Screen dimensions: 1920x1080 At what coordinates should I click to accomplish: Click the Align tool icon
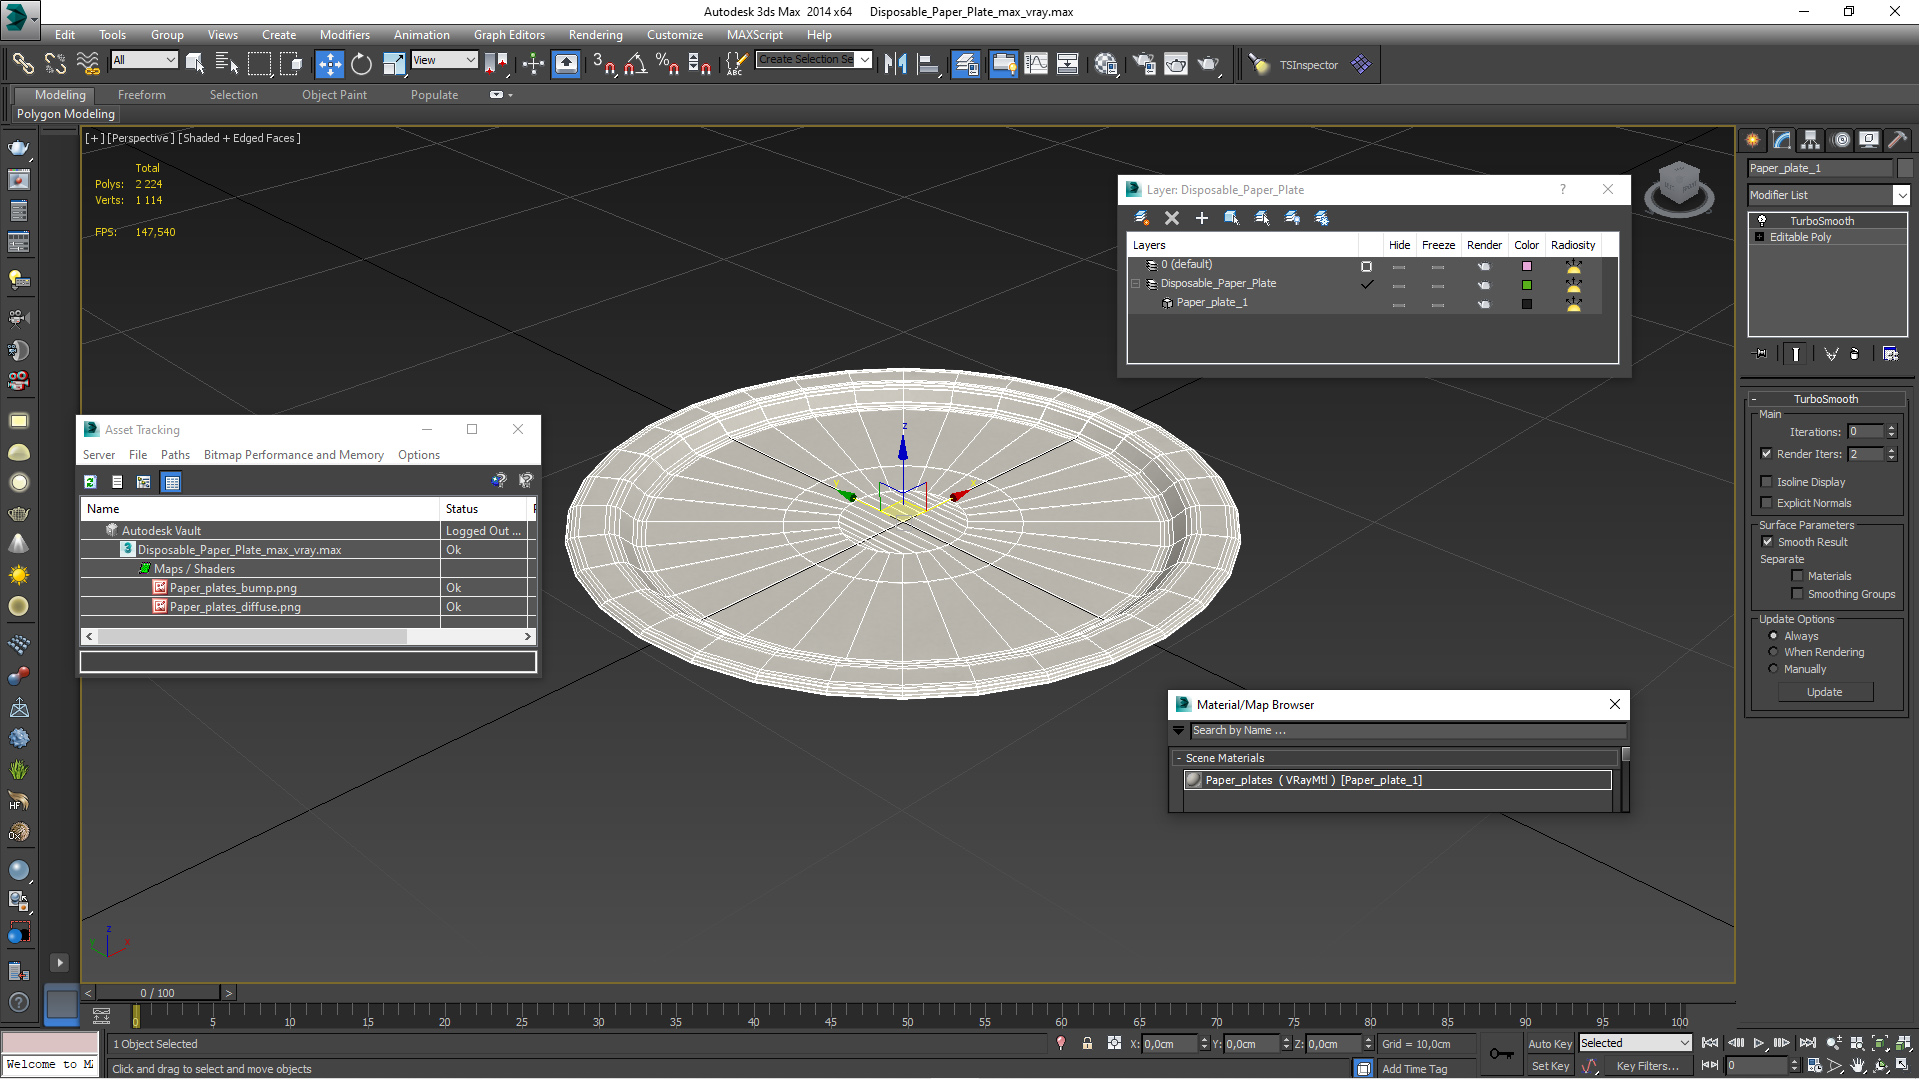(928, 64)
